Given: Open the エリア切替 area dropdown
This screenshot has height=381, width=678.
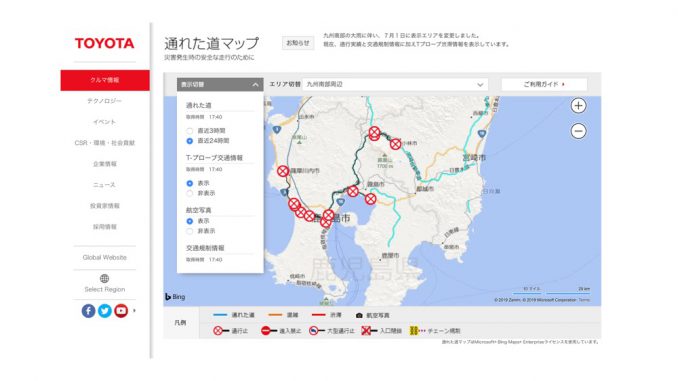Looking at the screenshot, I should click(x=395, y=84).
